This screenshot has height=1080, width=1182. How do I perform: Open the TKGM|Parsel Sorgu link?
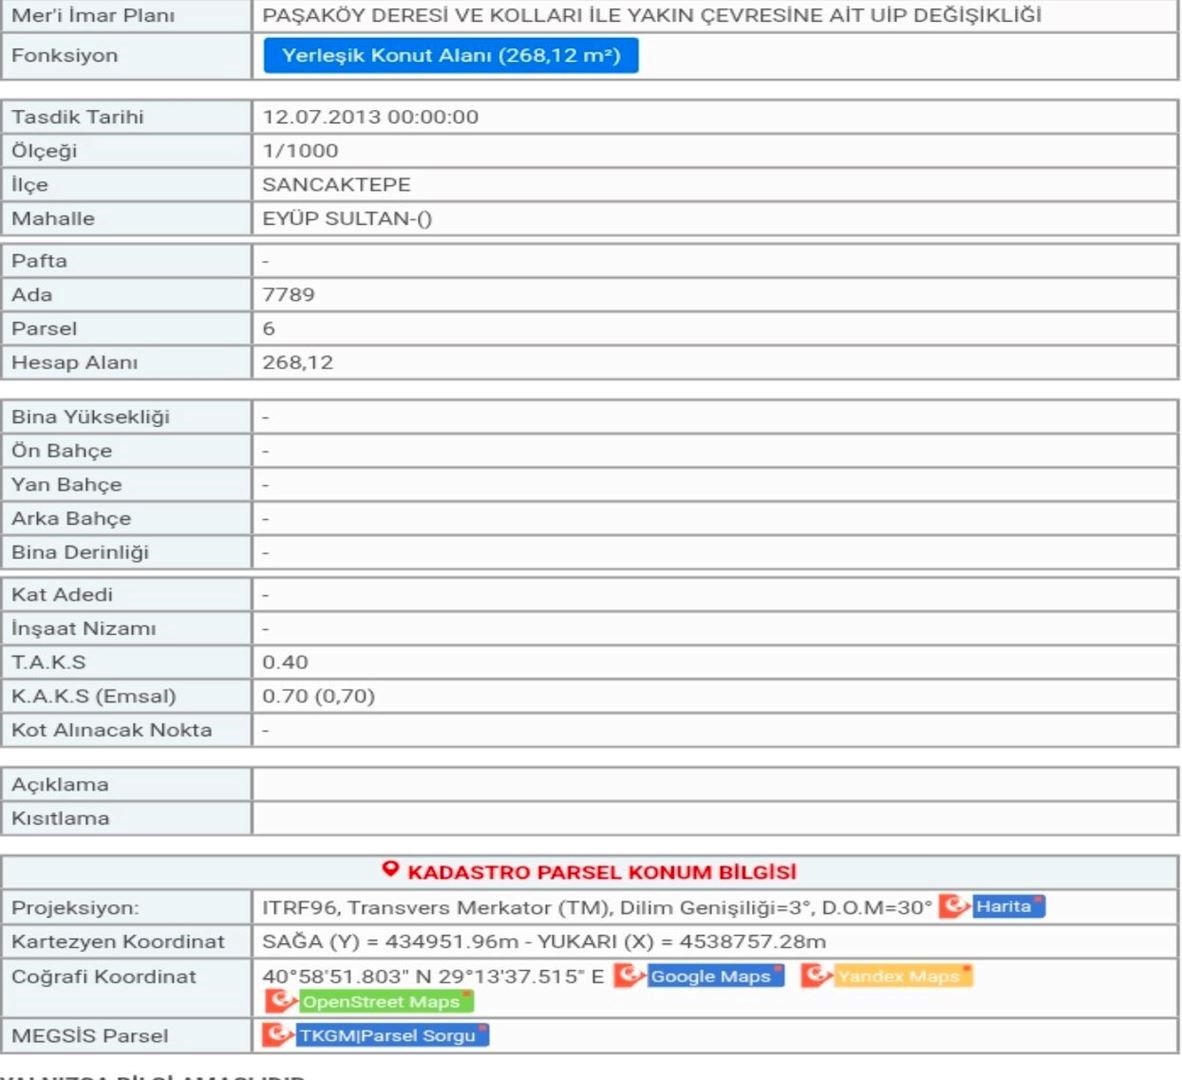click(x=390, y=1035)
